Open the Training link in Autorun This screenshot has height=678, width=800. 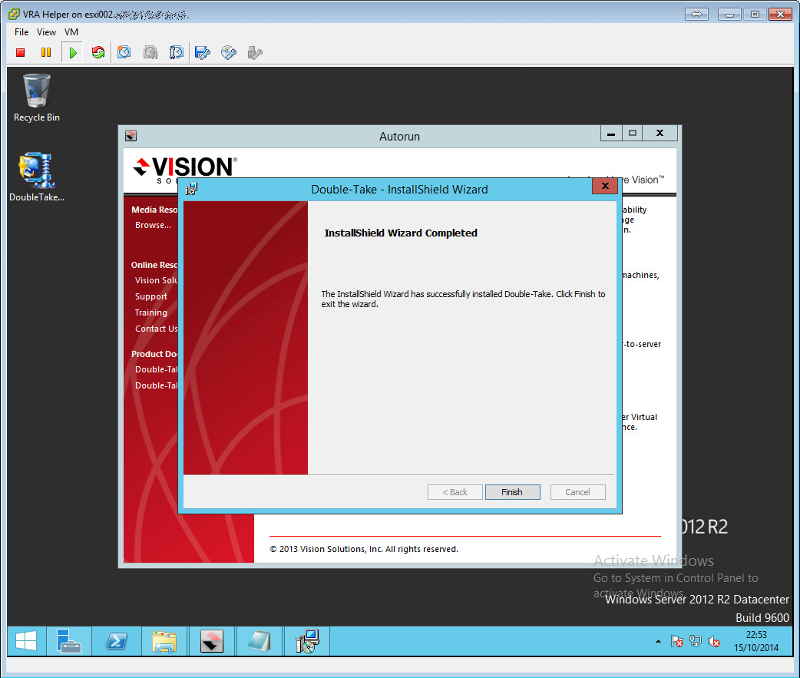click(x=151, y=313)
